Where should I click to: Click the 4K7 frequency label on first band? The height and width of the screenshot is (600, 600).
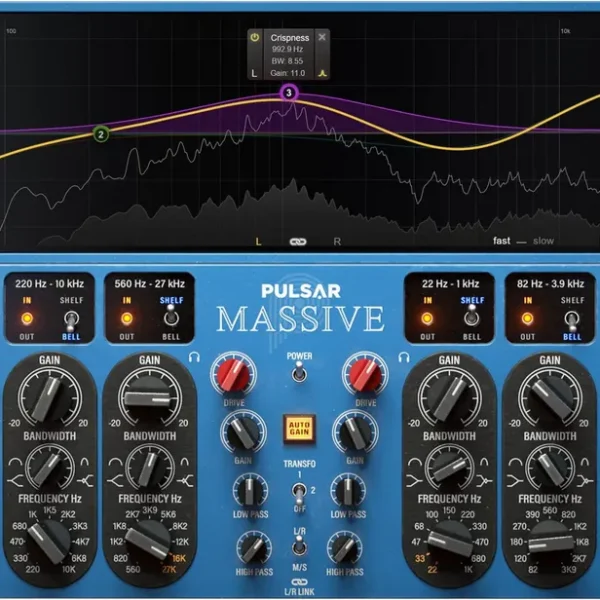point(82,542)
